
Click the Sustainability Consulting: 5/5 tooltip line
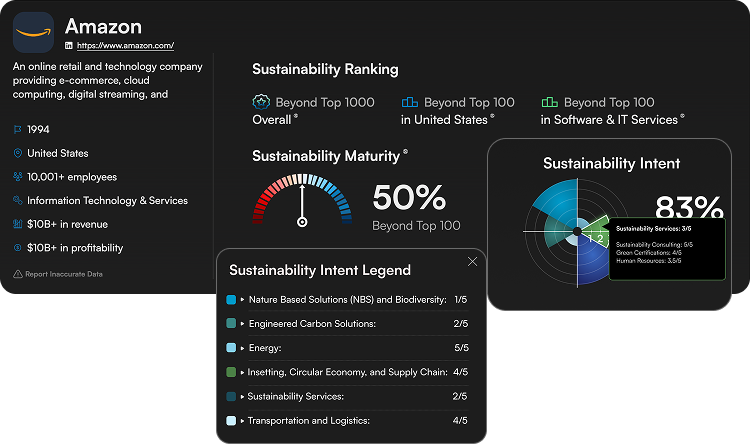click(654, 244)
